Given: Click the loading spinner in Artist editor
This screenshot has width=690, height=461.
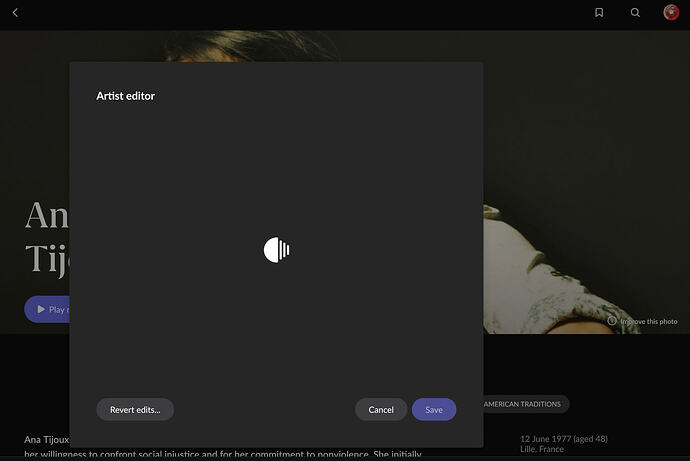Looking at the screenshot, I should coord(276,250).
